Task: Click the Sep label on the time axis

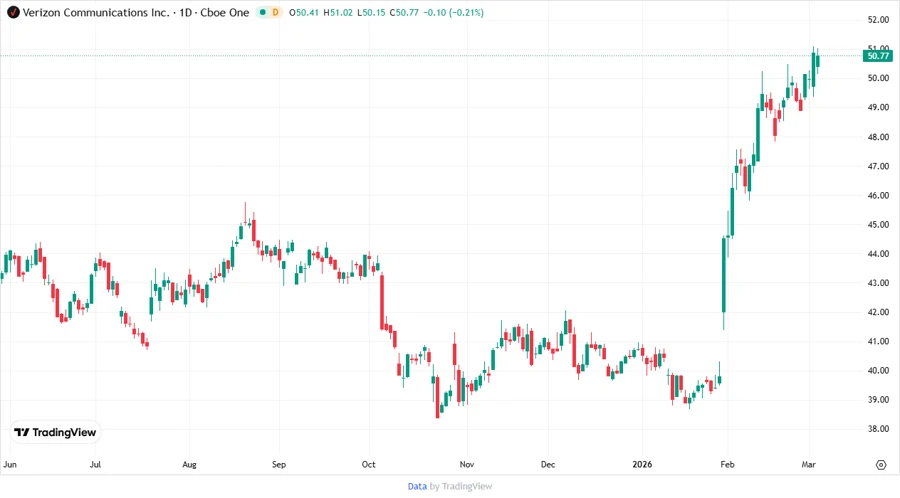Action: (x=279, y=464)
